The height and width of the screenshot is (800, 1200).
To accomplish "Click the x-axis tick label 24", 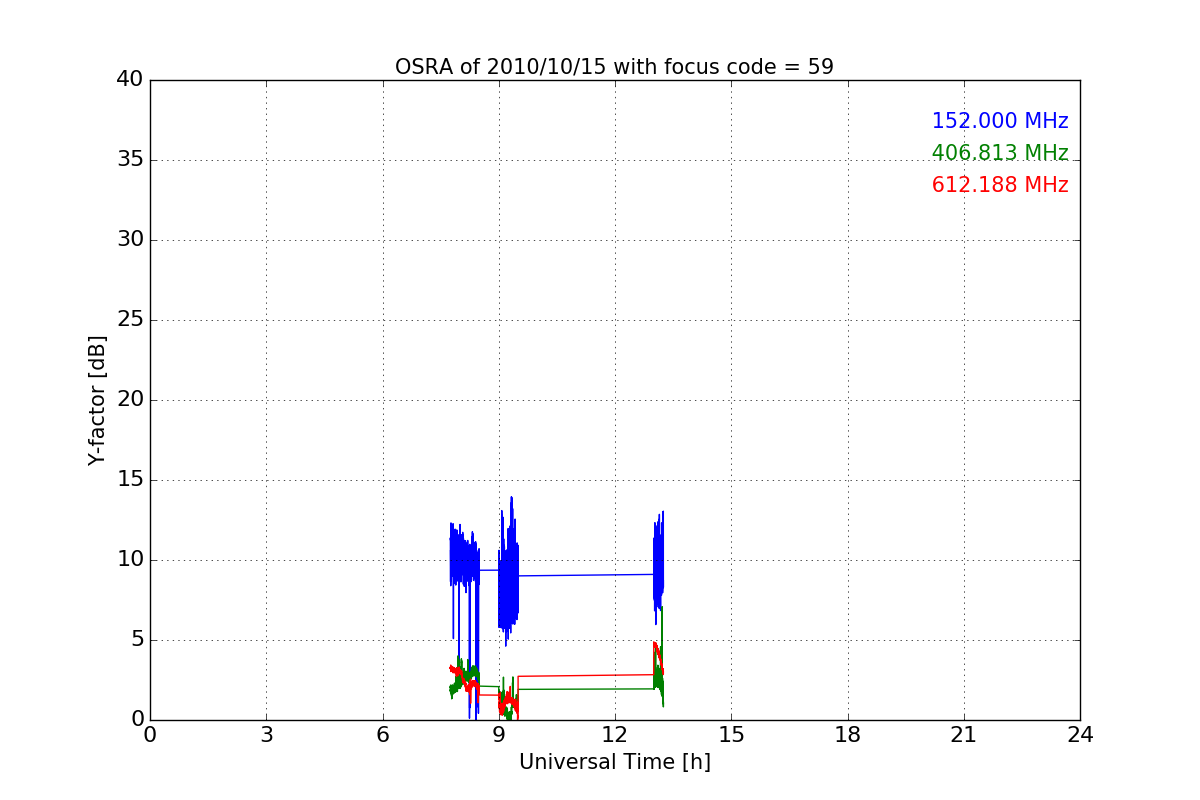I will [x=1080, y=735].
